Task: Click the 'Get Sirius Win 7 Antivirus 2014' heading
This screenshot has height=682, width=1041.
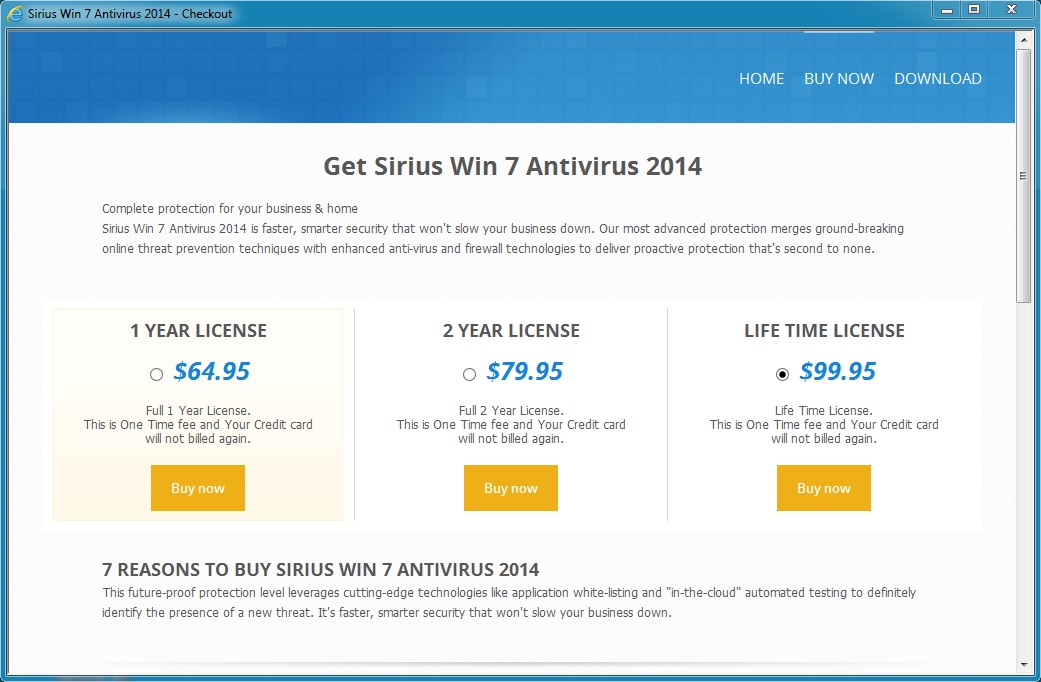Action: [x=512, y=166]
